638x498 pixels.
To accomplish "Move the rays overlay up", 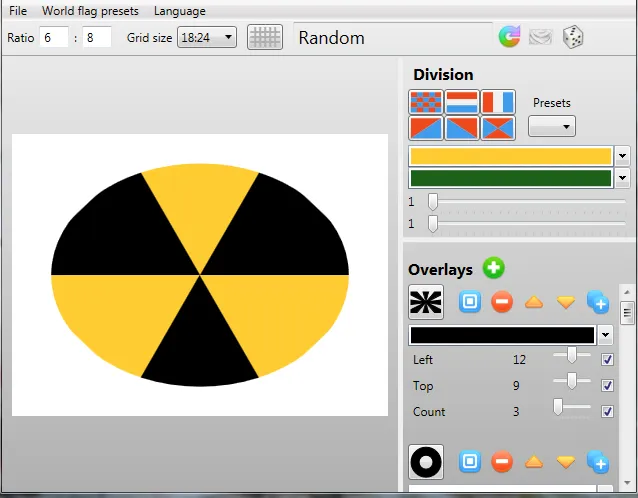I will pyautogui.click(x=534, y=302).
